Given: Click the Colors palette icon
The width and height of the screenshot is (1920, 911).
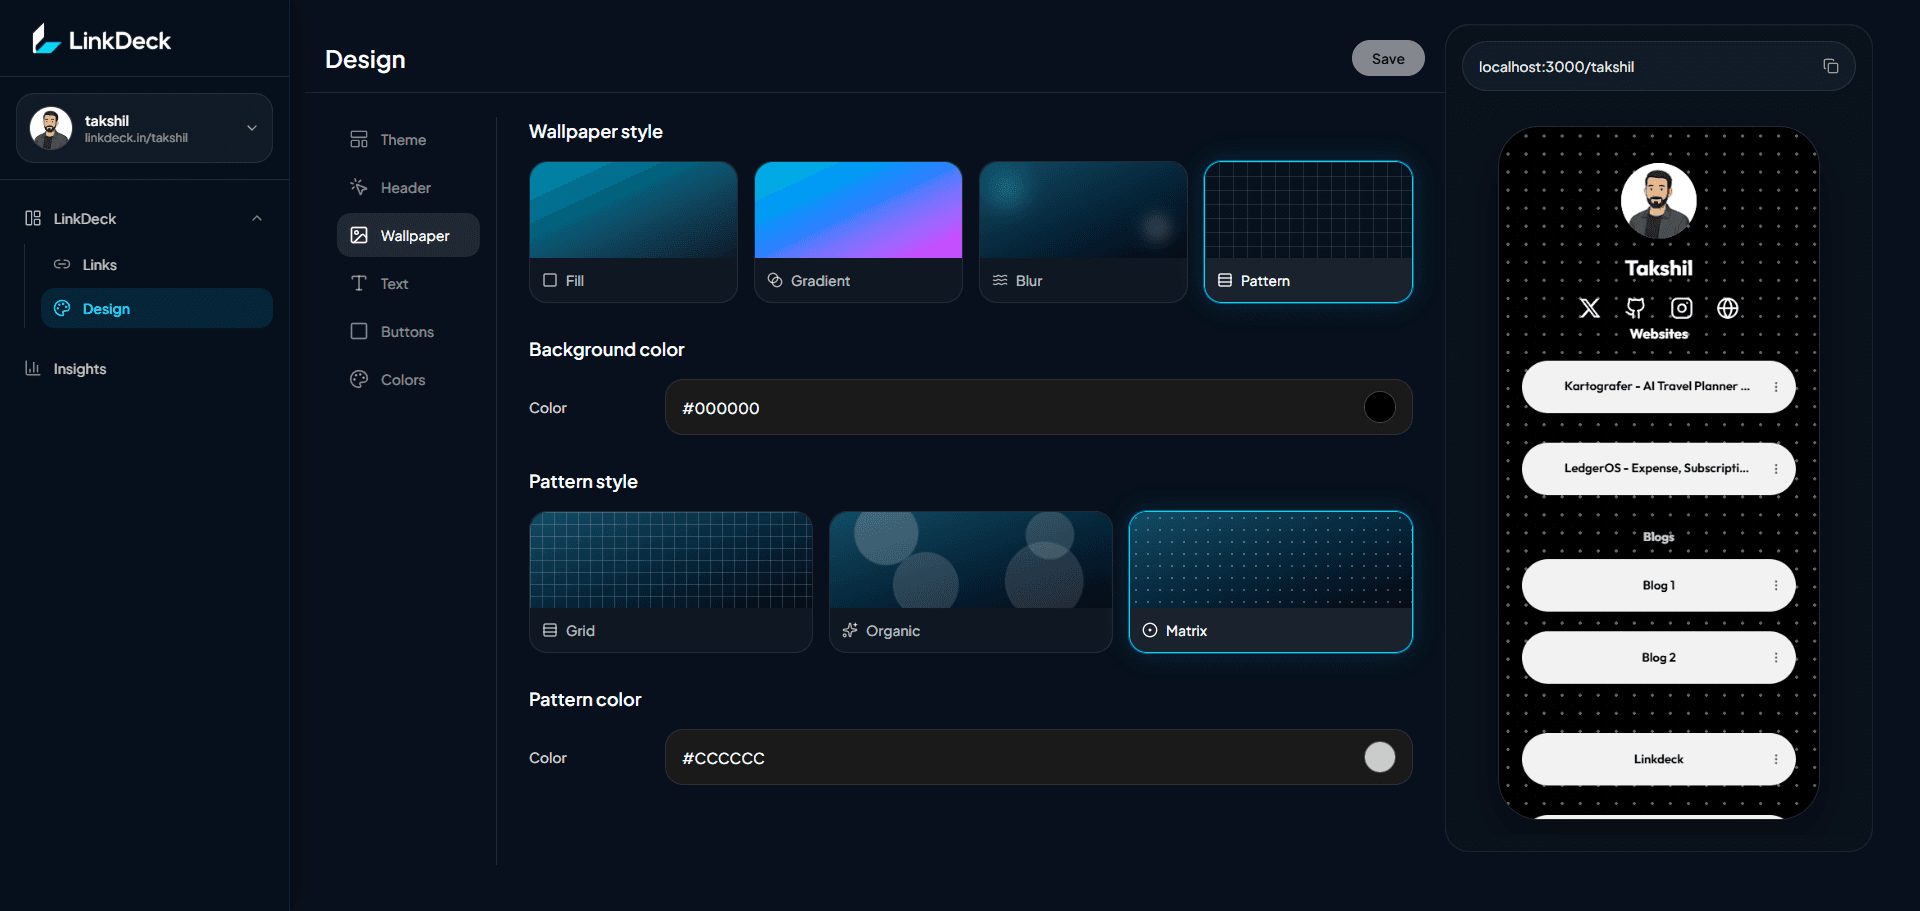Looking at the screenshot, I should click(x=359, y=379).
